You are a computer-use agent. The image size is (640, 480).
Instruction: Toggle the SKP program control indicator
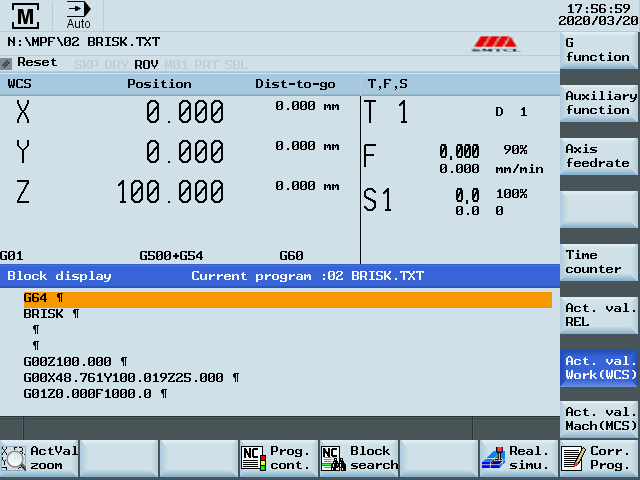tap(86, 64)
